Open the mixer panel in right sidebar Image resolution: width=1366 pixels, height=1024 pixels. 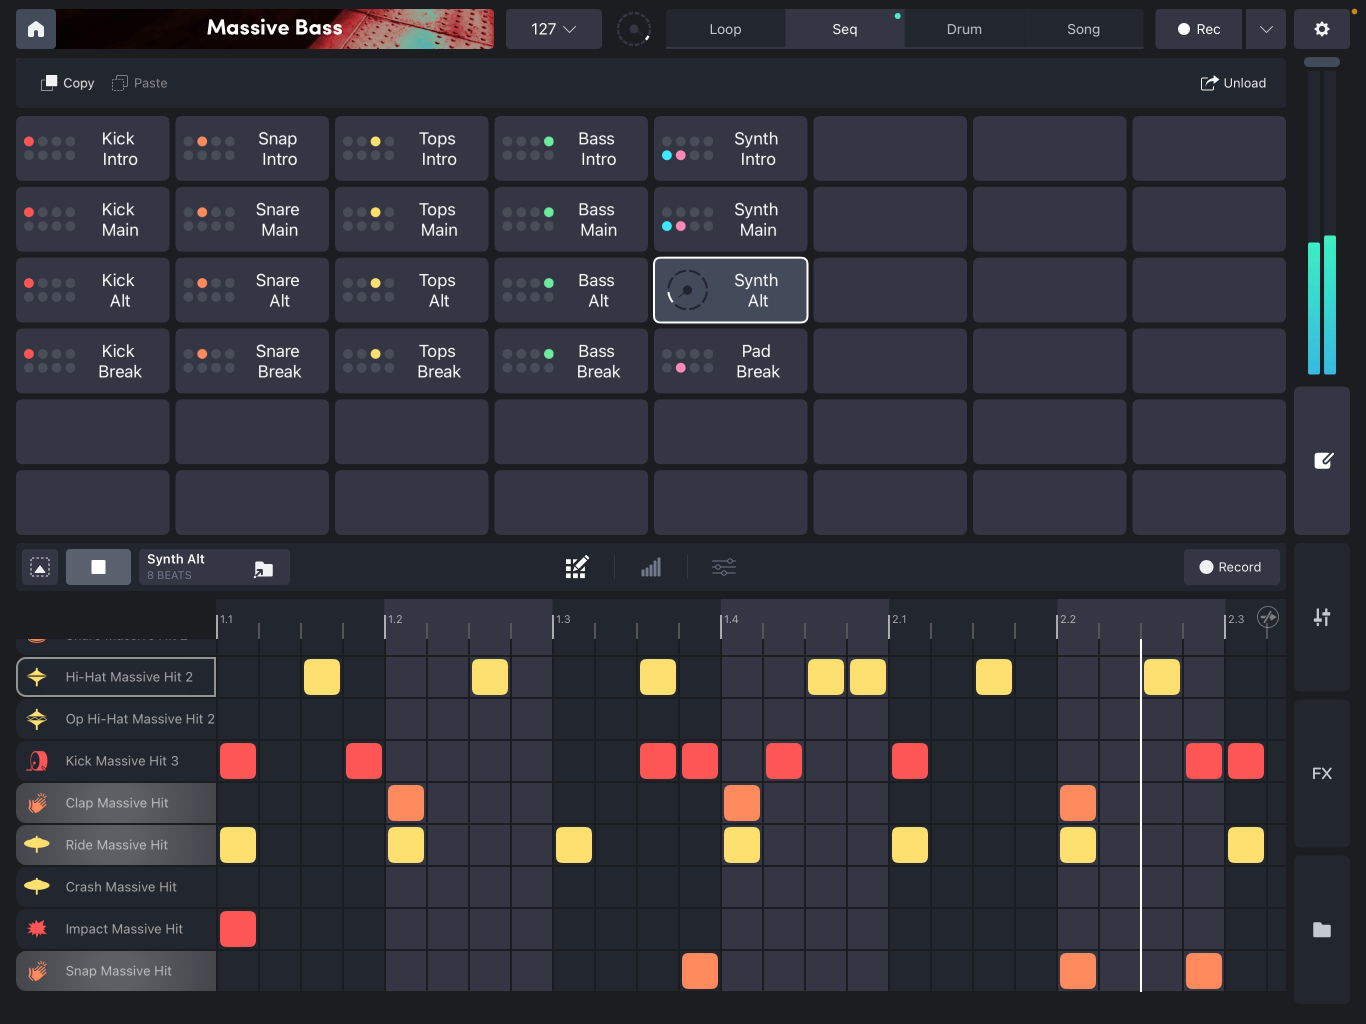1322,617
